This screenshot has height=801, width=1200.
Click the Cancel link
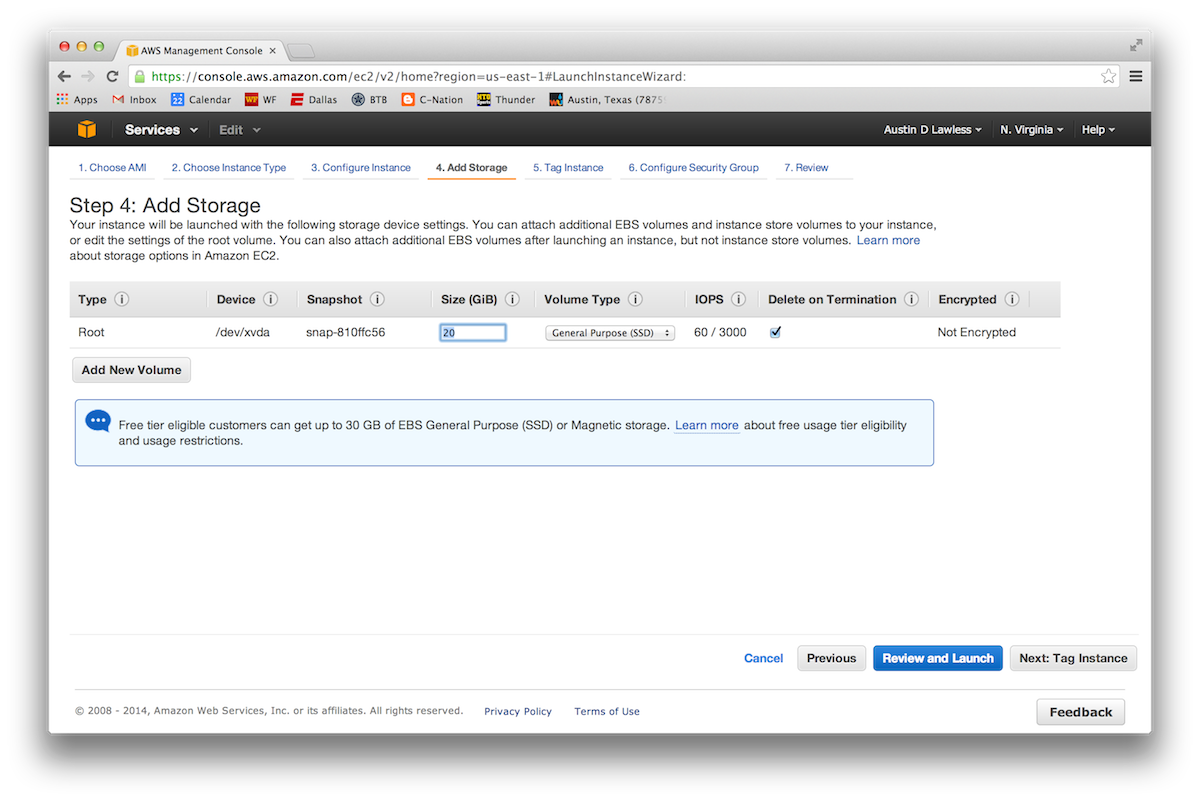coord(764,658)
